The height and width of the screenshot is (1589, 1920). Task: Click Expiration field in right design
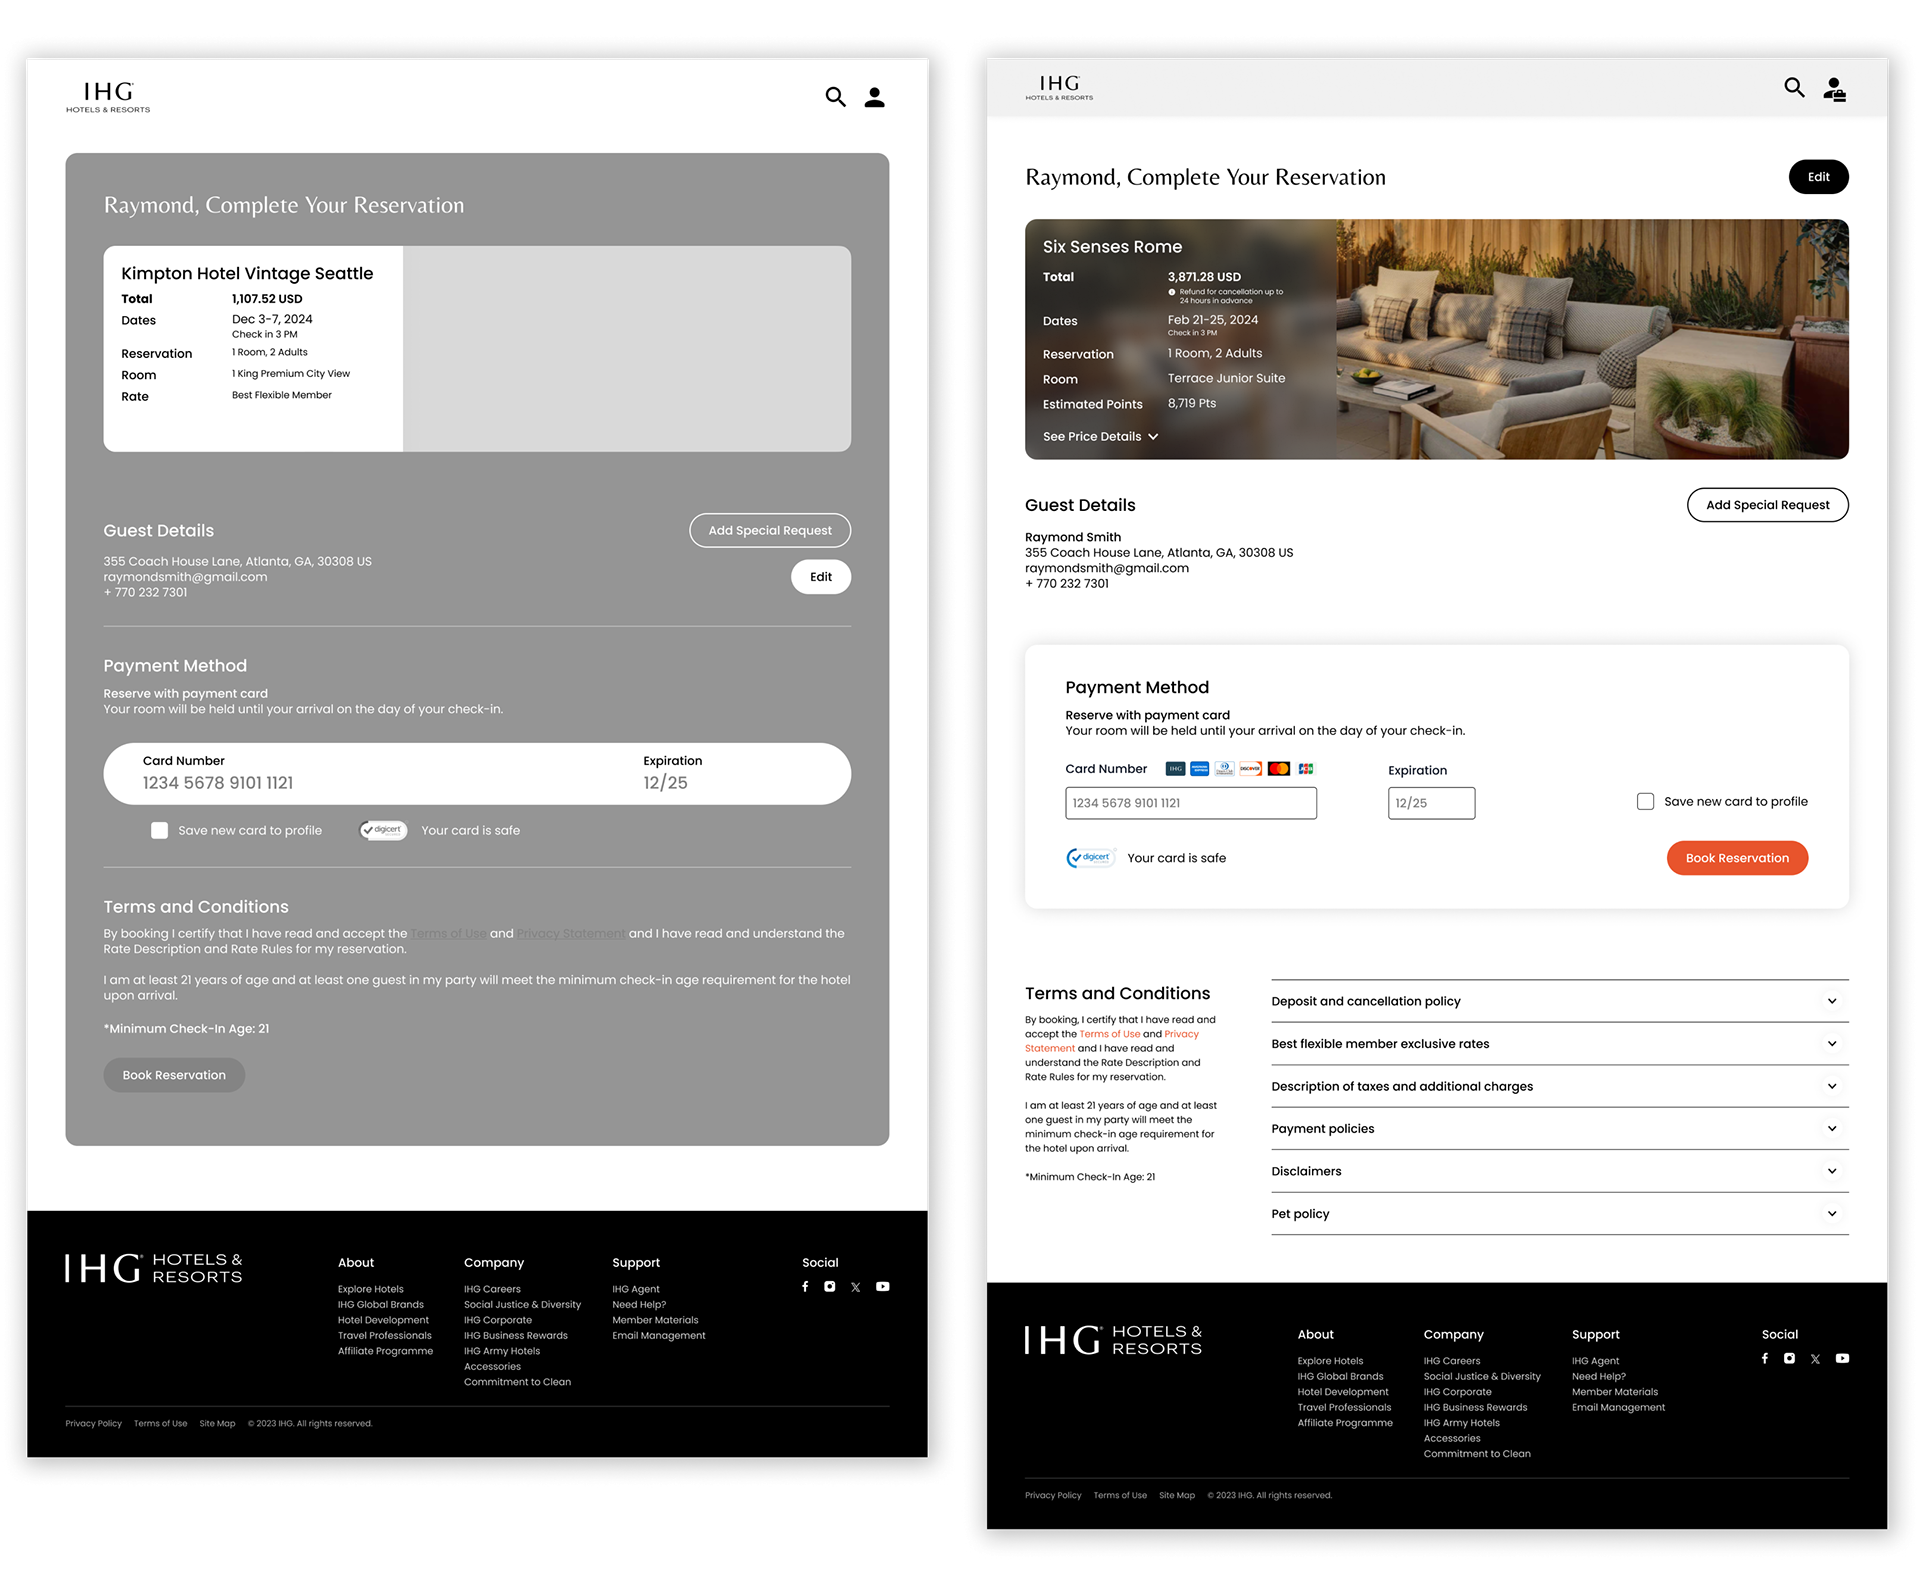click(x=1431, y=803)
